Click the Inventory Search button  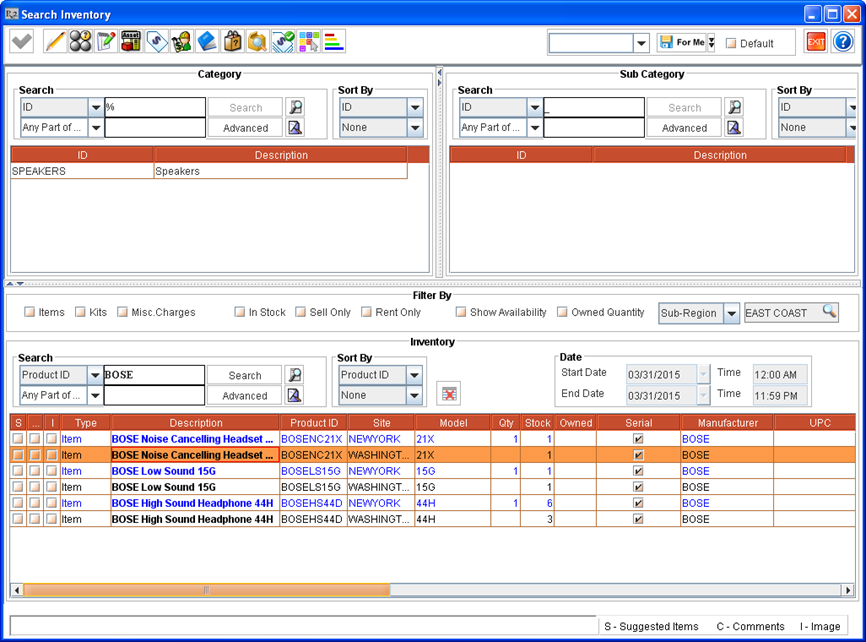tap(245, 375)
